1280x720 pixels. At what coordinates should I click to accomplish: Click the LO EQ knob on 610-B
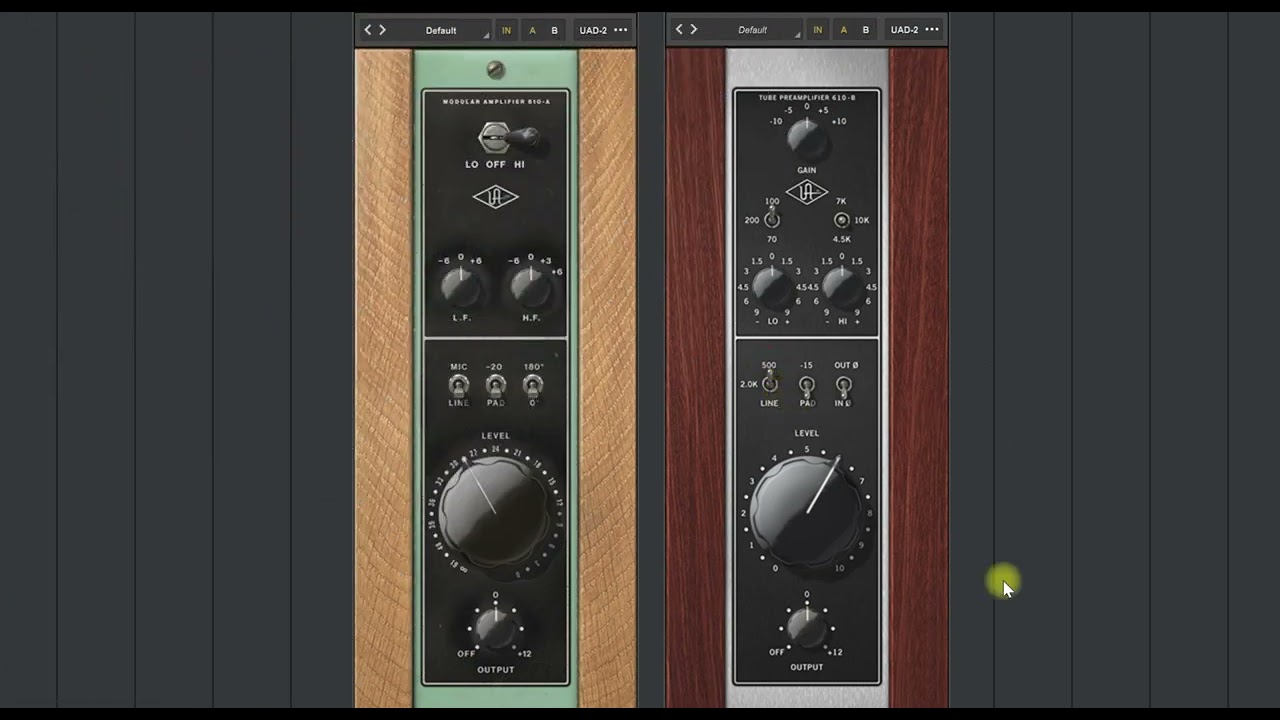771,287
